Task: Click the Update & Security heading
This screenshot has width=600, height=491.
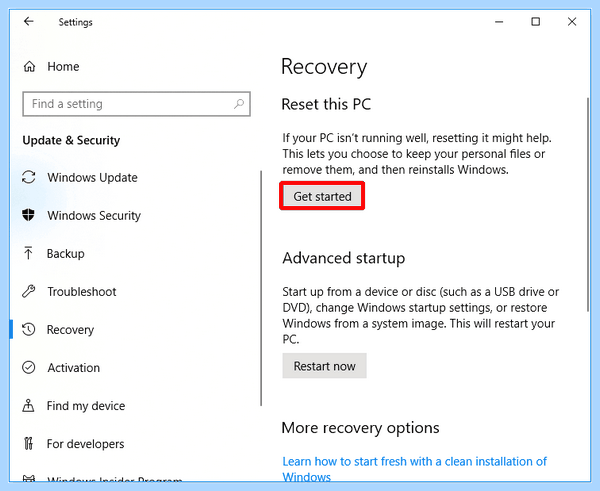Action: (71, 140)
